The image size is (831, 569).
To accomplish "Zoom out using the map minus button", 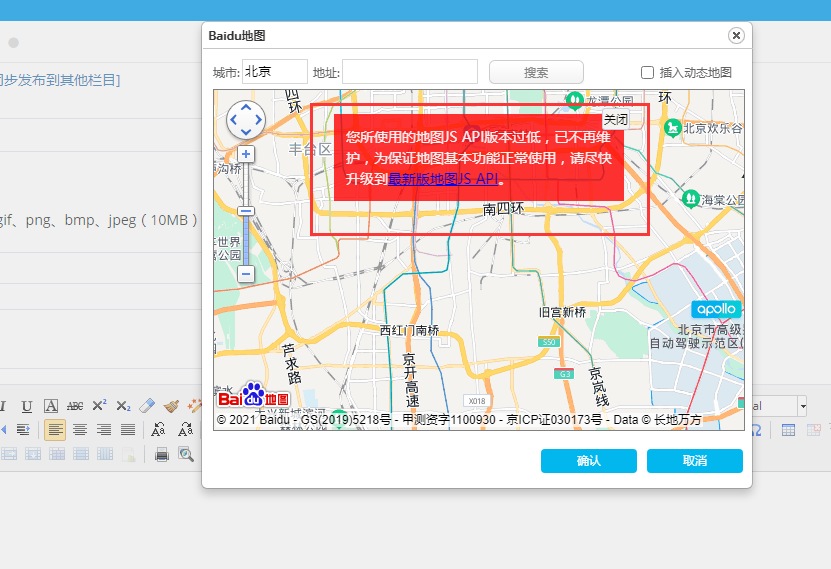I will (245, 274).
